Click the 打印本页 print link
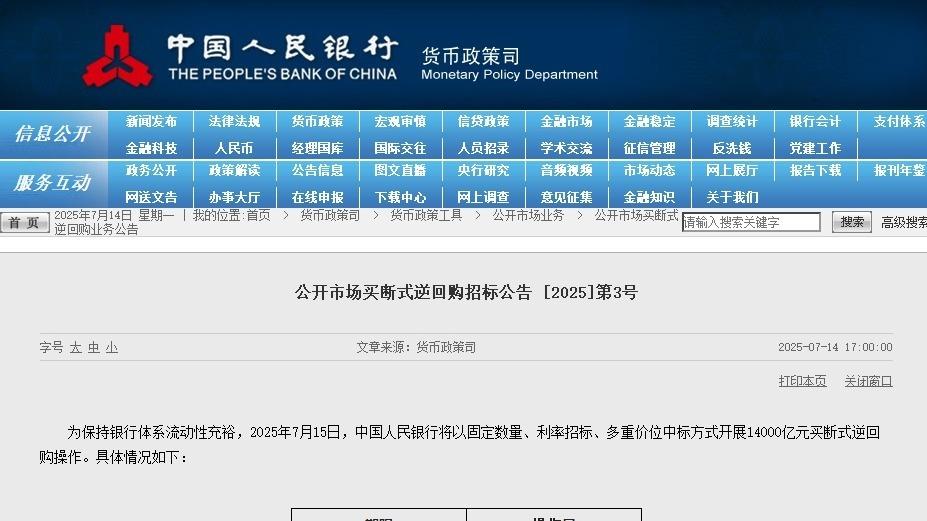 (x=802, y=381)
